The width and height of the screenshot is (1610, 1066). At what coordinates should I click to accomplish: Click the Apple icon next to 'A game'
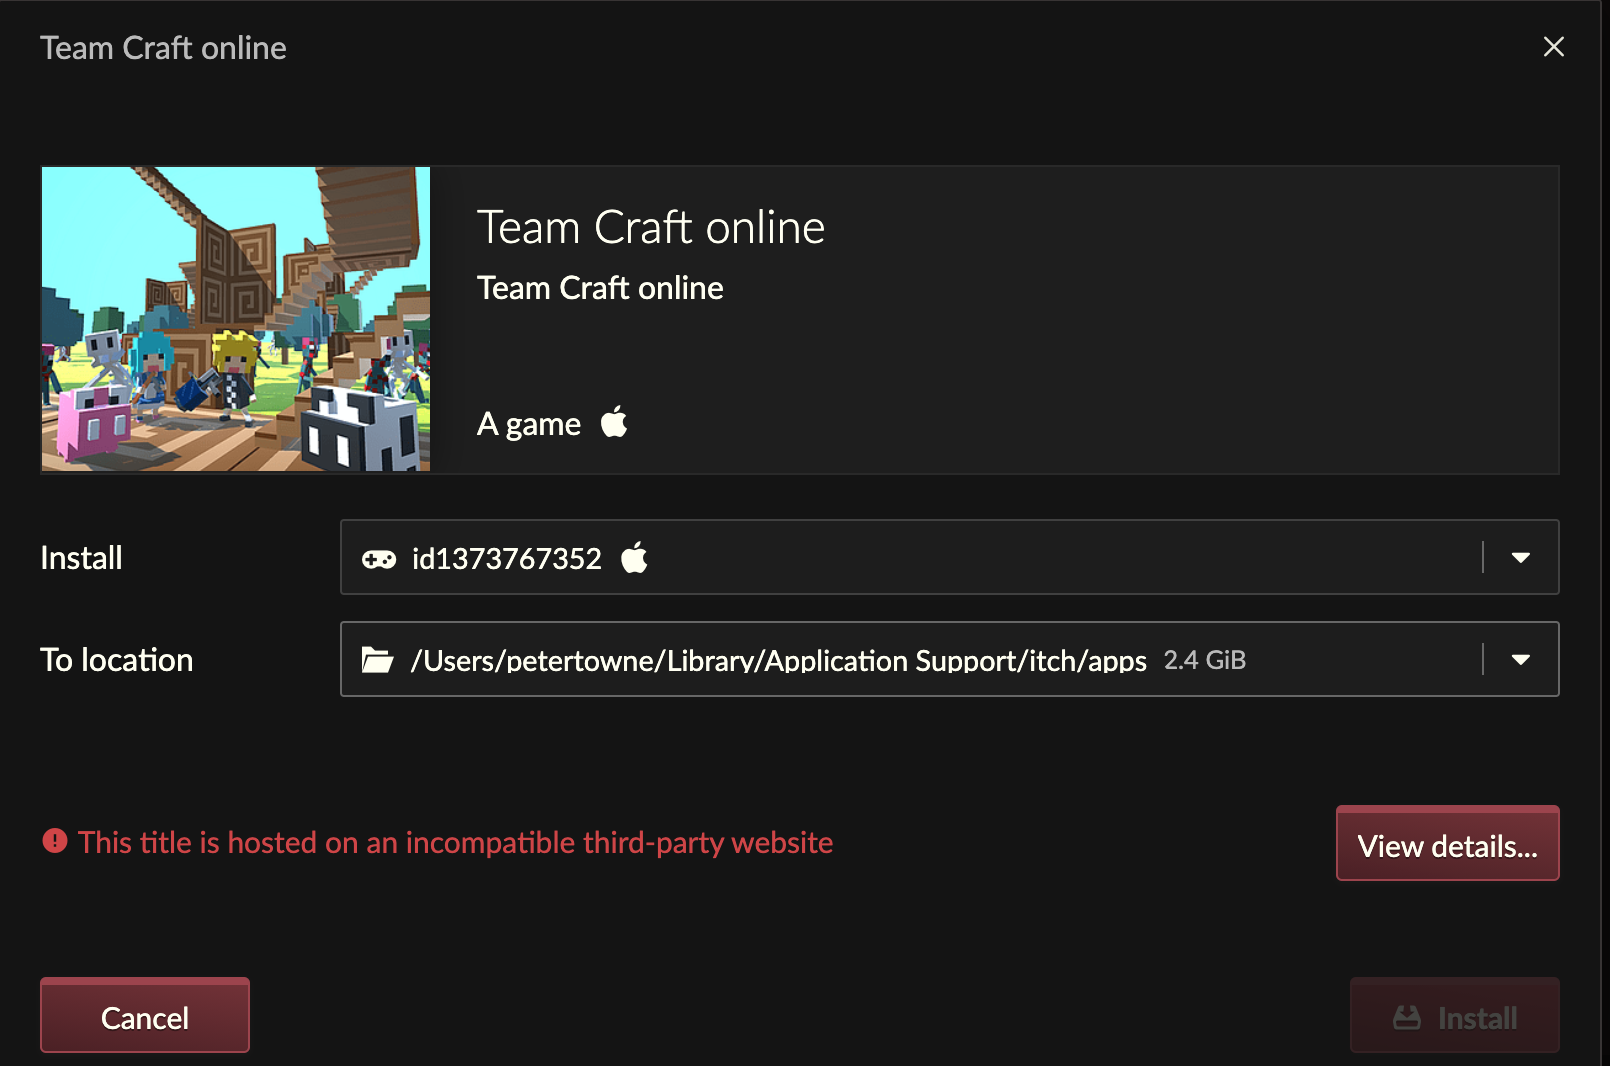614,422
